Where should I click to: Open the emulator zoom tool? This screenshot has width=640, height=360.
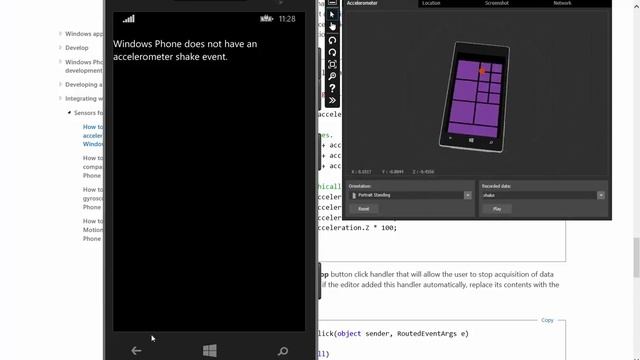click(x=332, y=76)
